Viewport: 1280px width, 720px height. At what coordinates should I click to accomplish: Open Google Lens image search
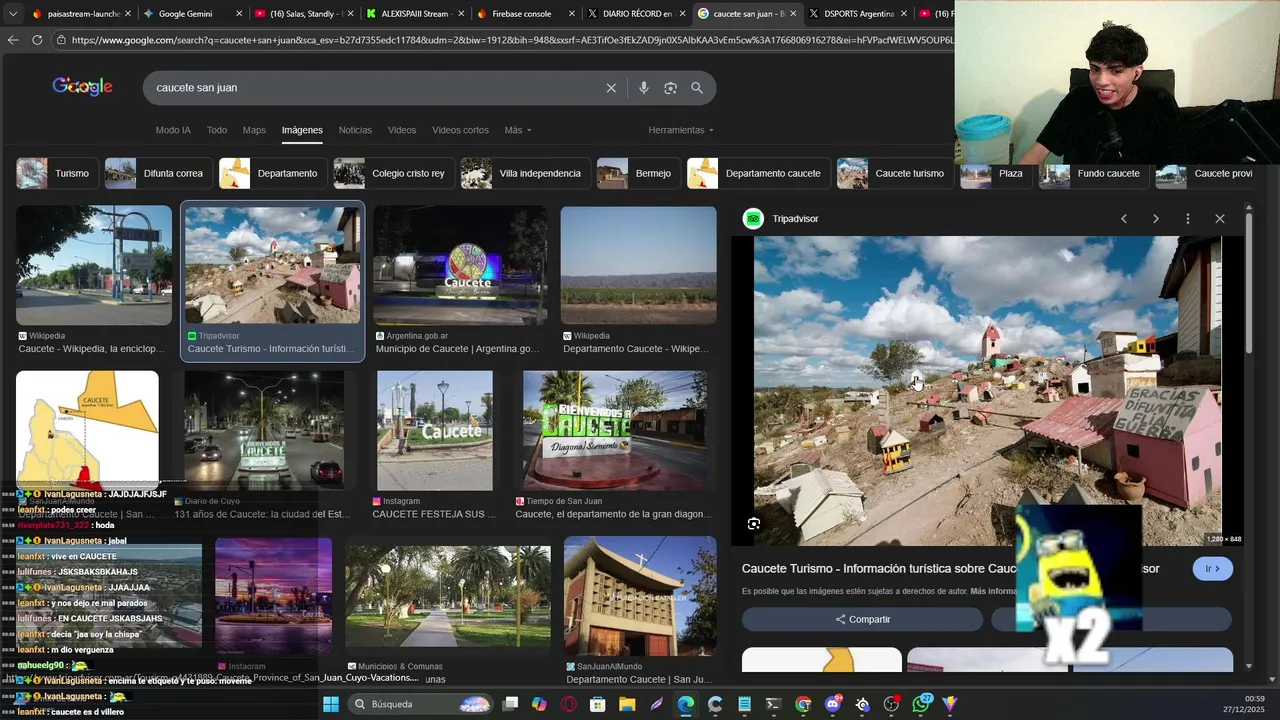pos(670,88)
